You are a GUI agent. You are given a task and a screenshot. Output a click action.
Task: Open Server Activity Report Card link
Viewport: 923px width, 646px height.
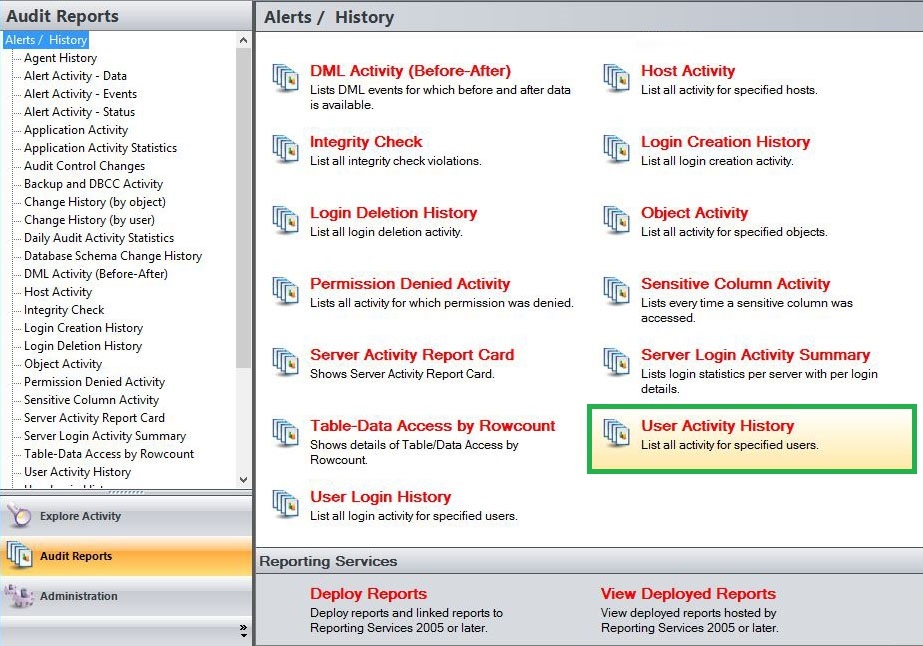coord(412,355)
